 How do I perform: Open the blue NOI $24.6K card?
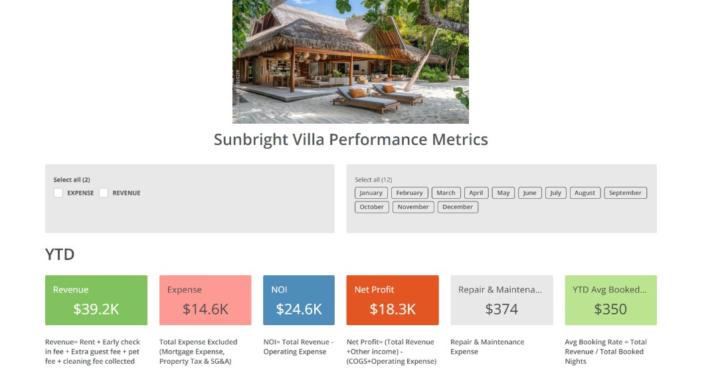(x=299, y=300)
